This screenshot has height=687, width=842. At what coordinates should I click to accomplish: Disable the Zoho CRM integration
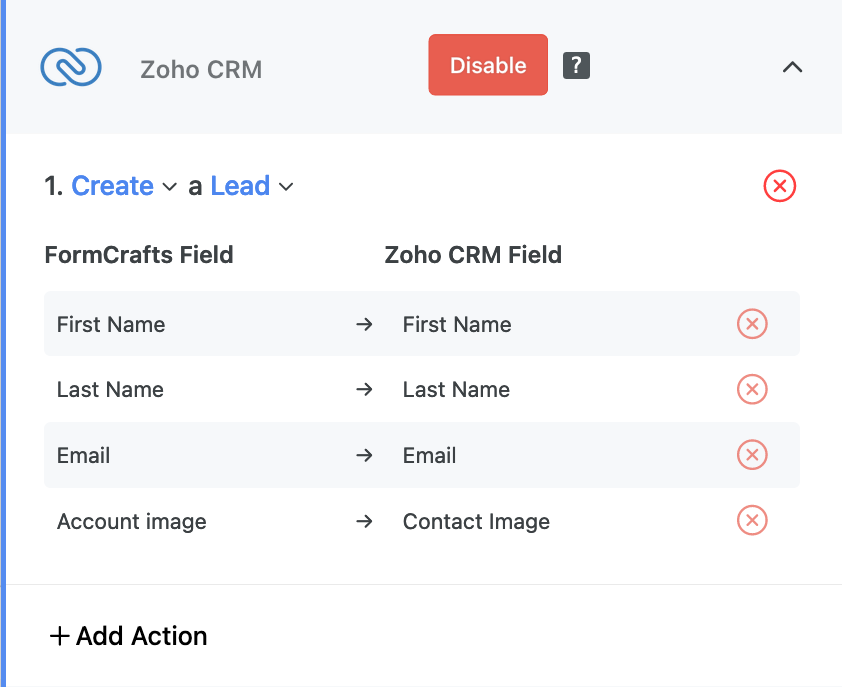tap(488, 65)
